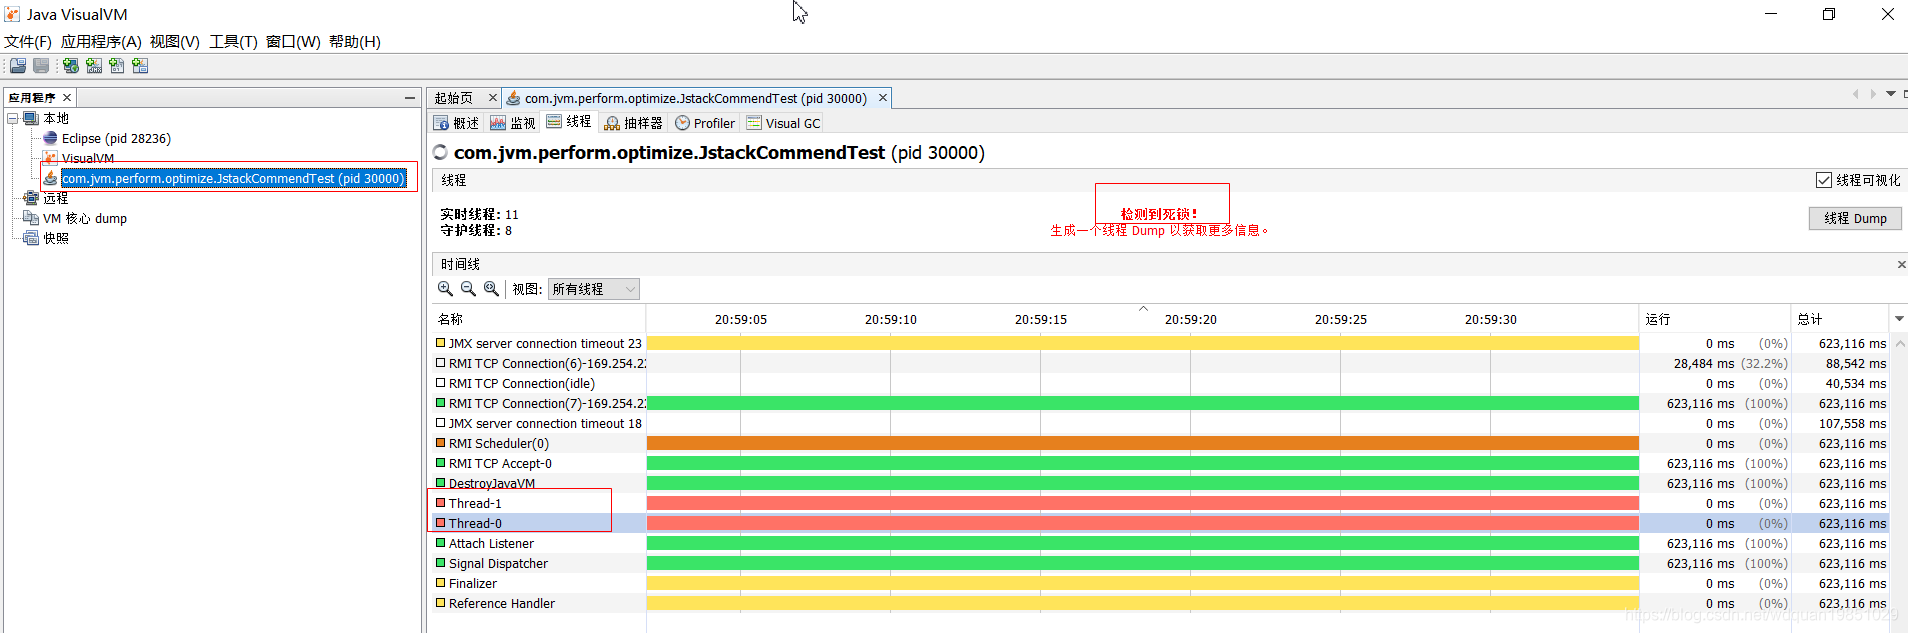Click the Eclipse application icon in tree
The height and width of the screenshot is (633, 1908).
coord(50,138)
